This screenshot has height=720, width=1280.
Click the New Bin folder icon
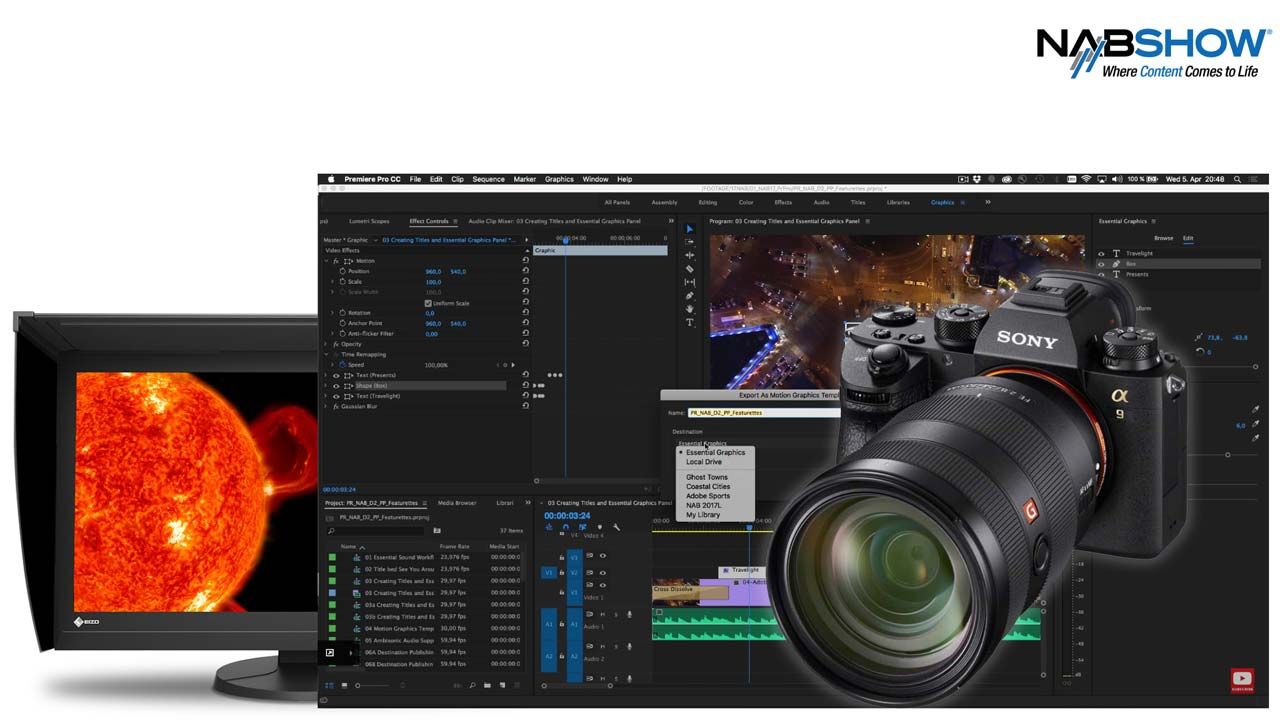487,685
